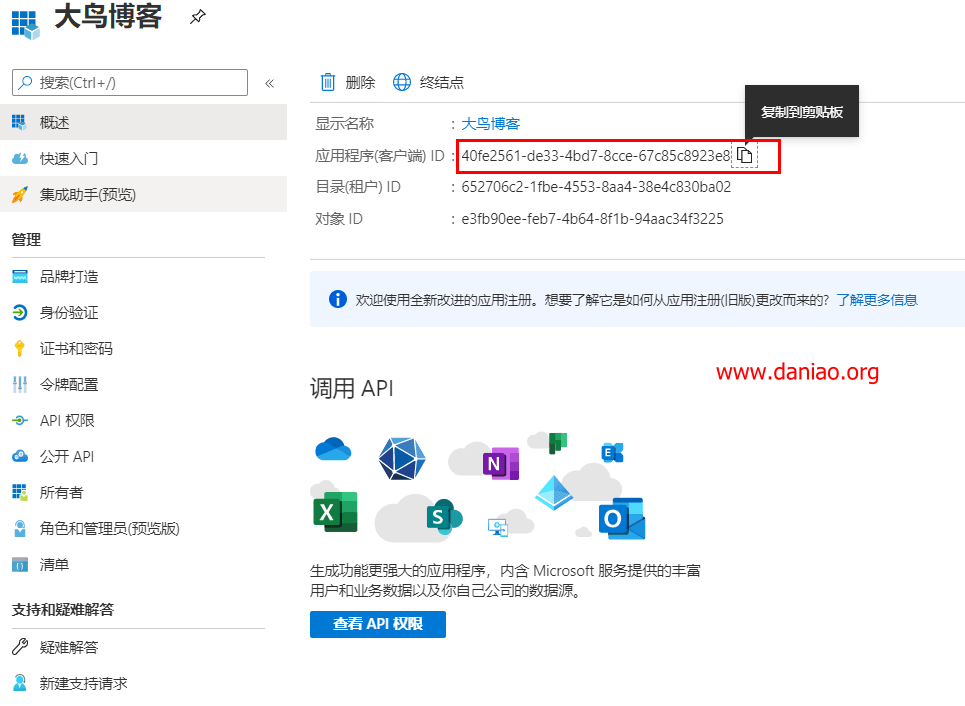Click the 清单 manifest icon
The width and height of the screenshot is (965, 706).
pyautogui.click(x=20, y=564)
